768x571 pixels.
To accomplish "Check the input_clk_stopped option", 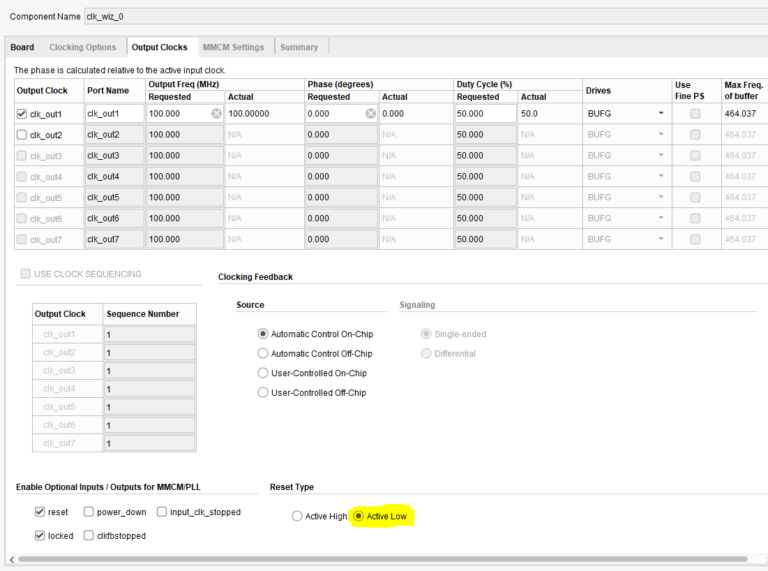I will pyautogui.click(x=162, y=512).
